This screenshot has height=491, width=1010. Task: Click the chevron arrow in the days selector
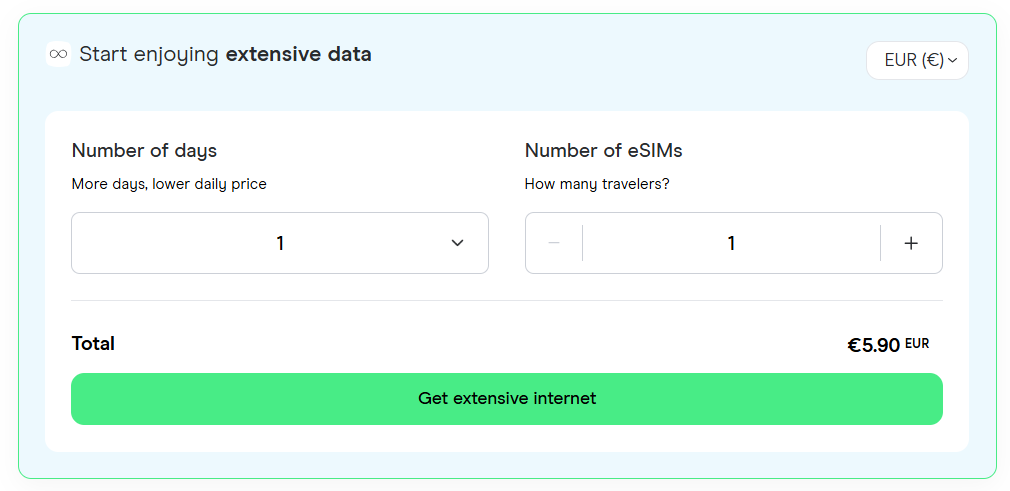point(457,243)
